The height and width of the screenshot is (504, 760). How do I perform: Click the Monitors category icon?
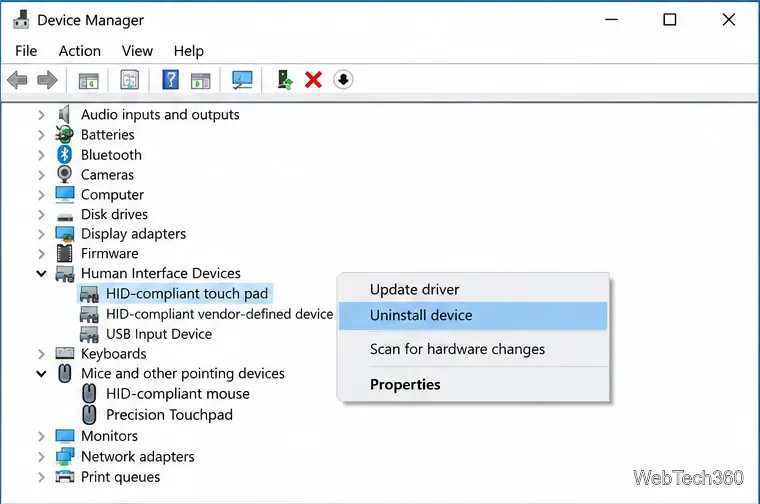click(64, 436)
